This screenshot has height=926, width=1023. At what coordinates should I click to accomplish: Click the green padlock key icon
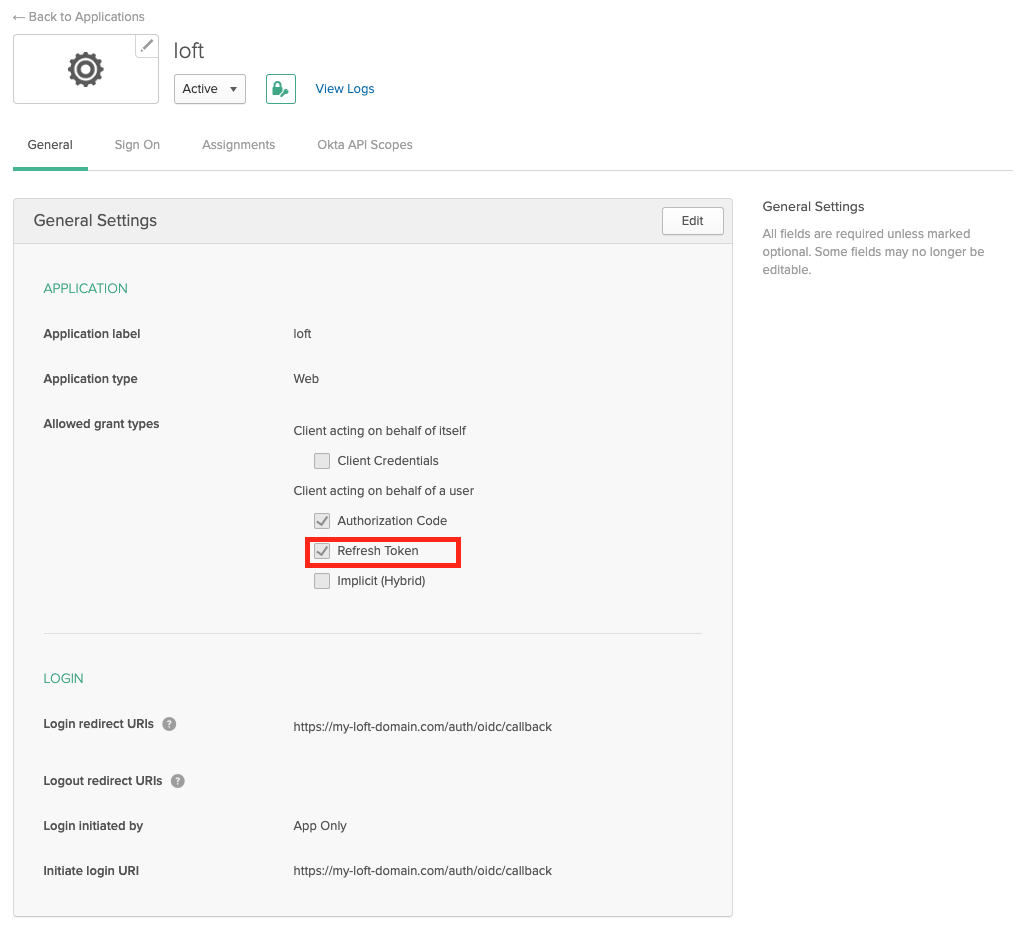click(280, 88)
